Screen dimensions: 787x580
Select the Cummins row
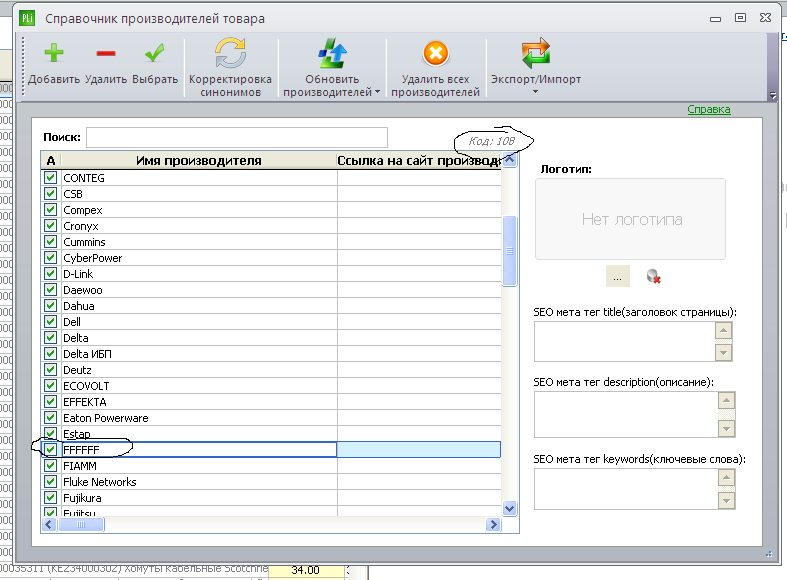pos(271,242)
